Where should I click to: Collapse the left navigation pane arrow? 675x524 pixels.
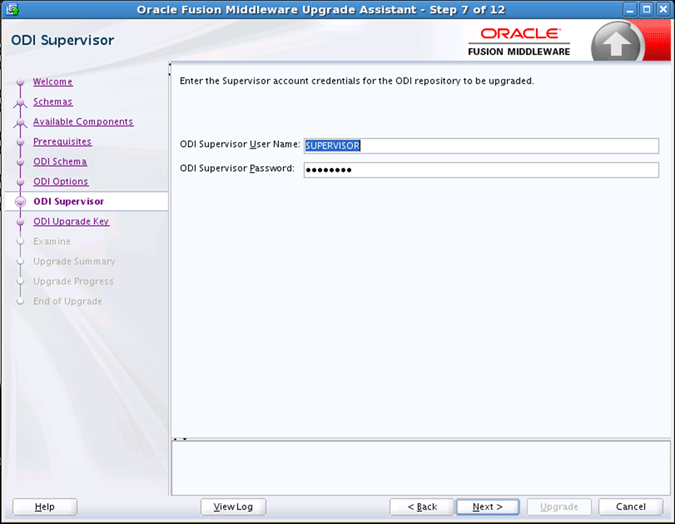(170, 64)
